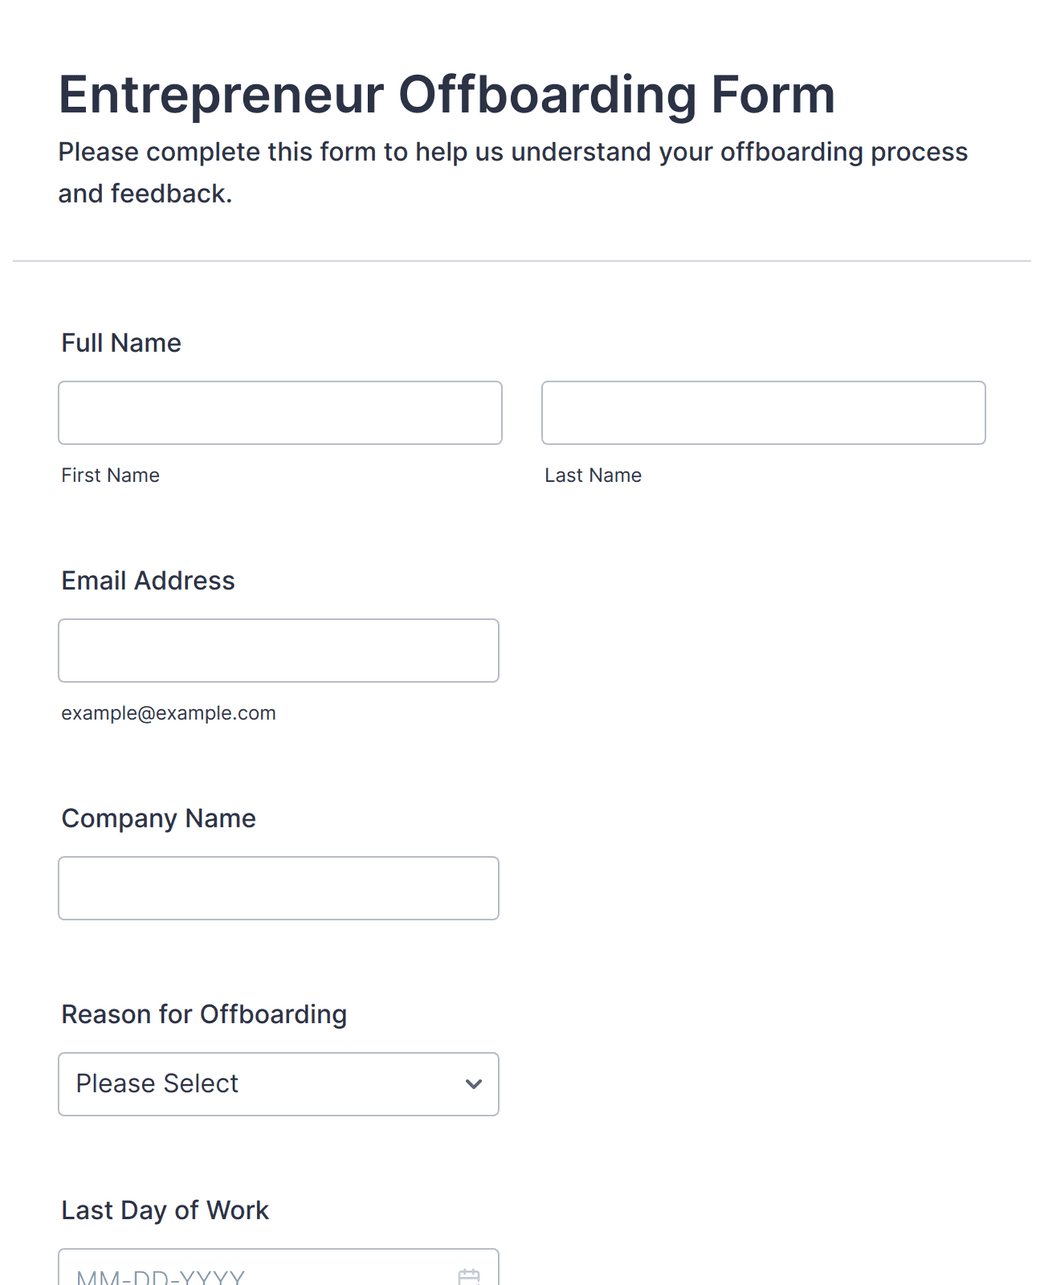Click into the Email Address field
This screenshot has height=1285, width=1044.
(x=278, y=650)
